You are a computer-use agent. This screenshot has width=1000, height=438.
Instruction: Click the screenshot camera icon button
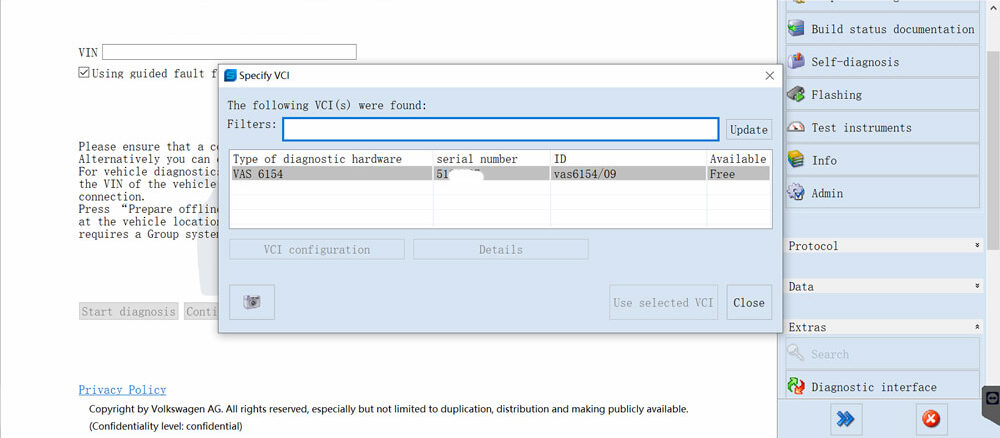coord(252,302)
